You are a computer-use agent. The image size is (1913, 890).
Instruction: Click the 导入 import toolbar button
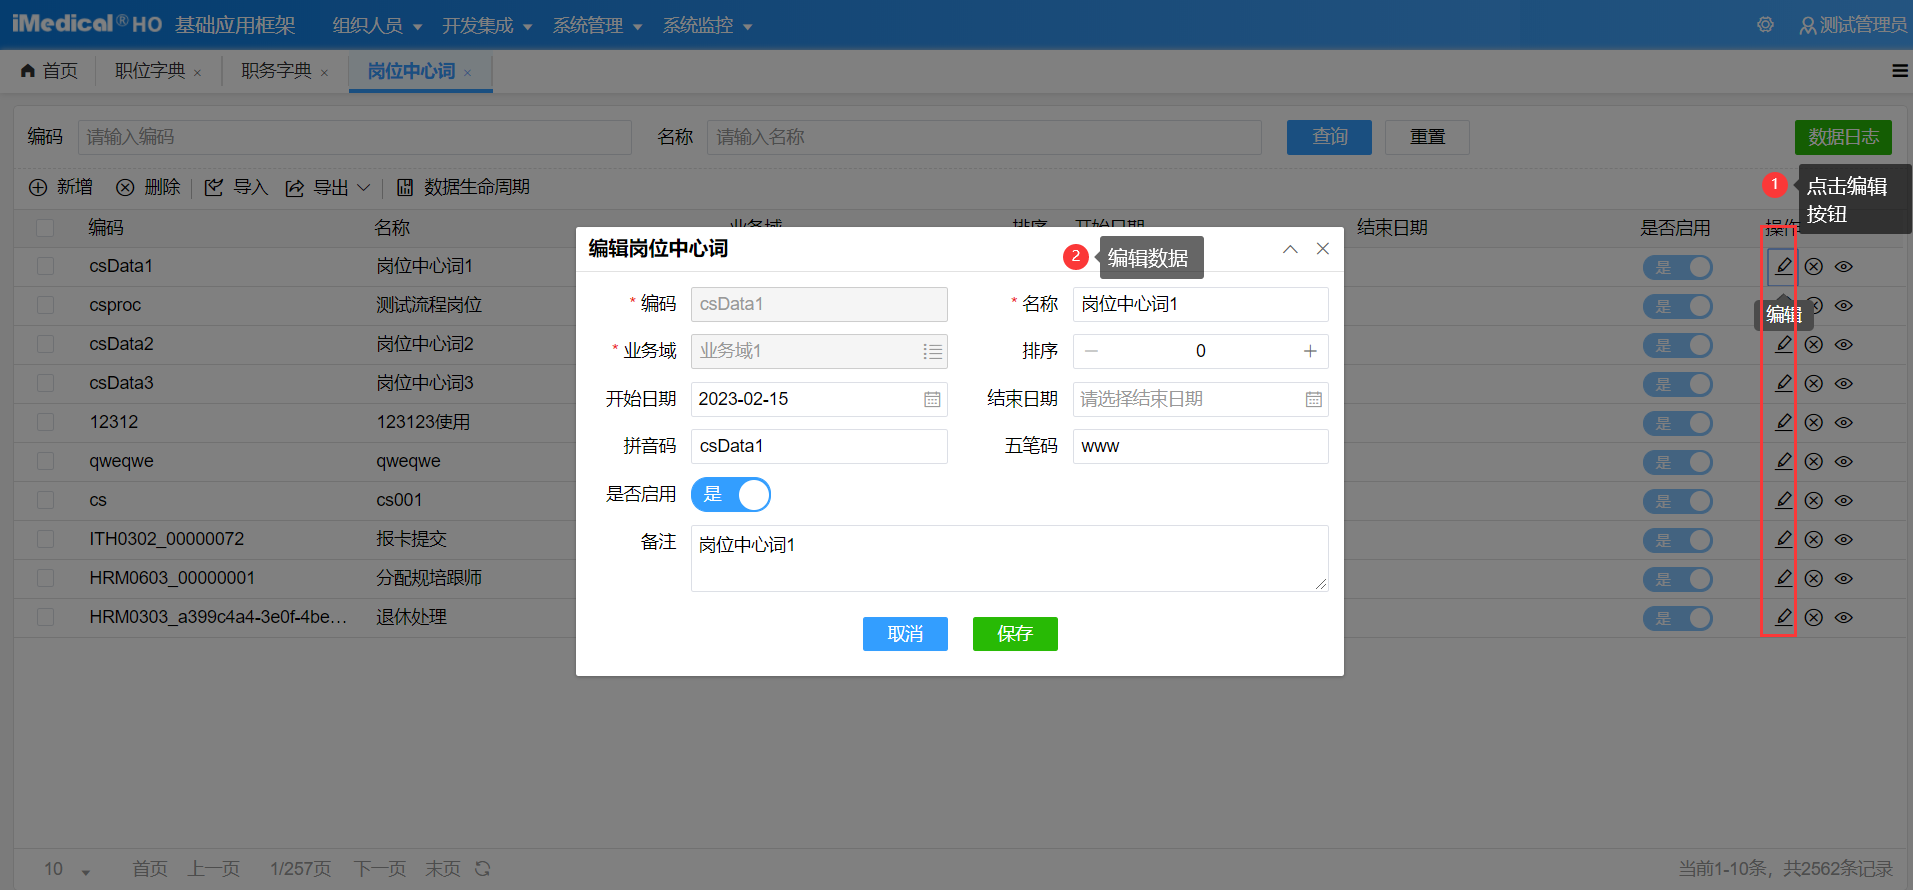tap(236, 187)
